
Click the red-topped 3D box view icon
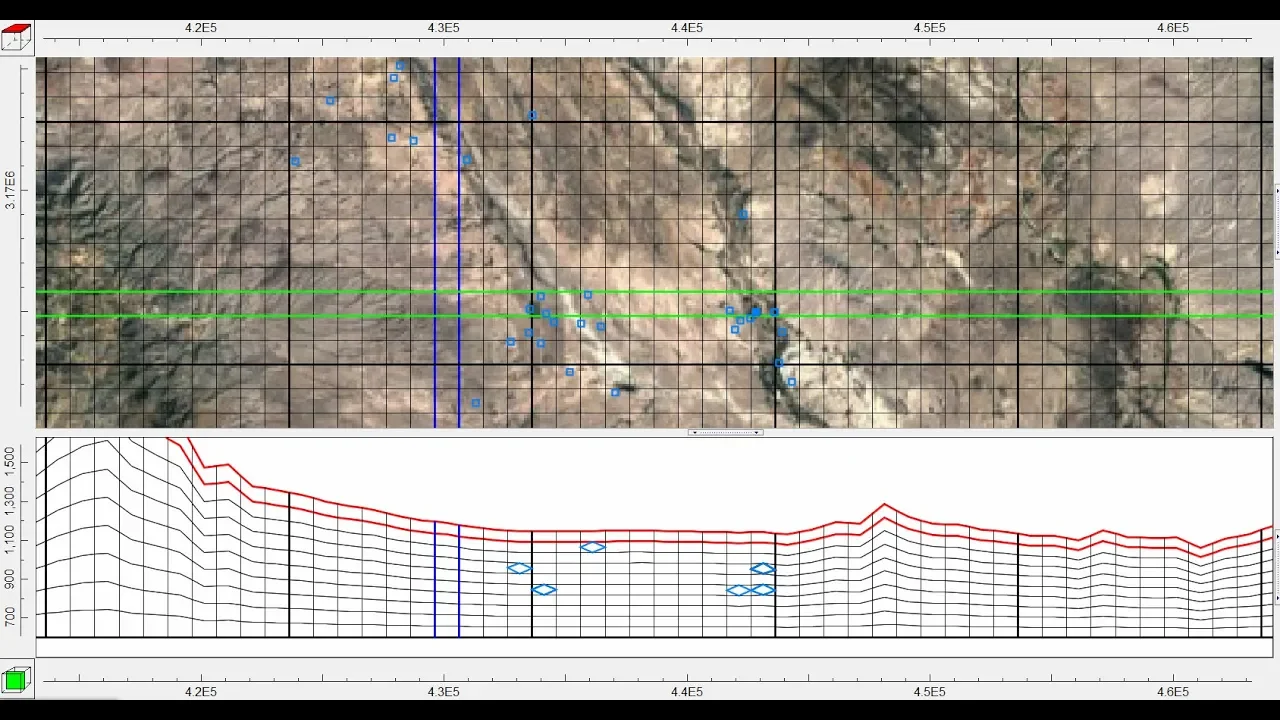pyautogui.click(x=17, y=40)
